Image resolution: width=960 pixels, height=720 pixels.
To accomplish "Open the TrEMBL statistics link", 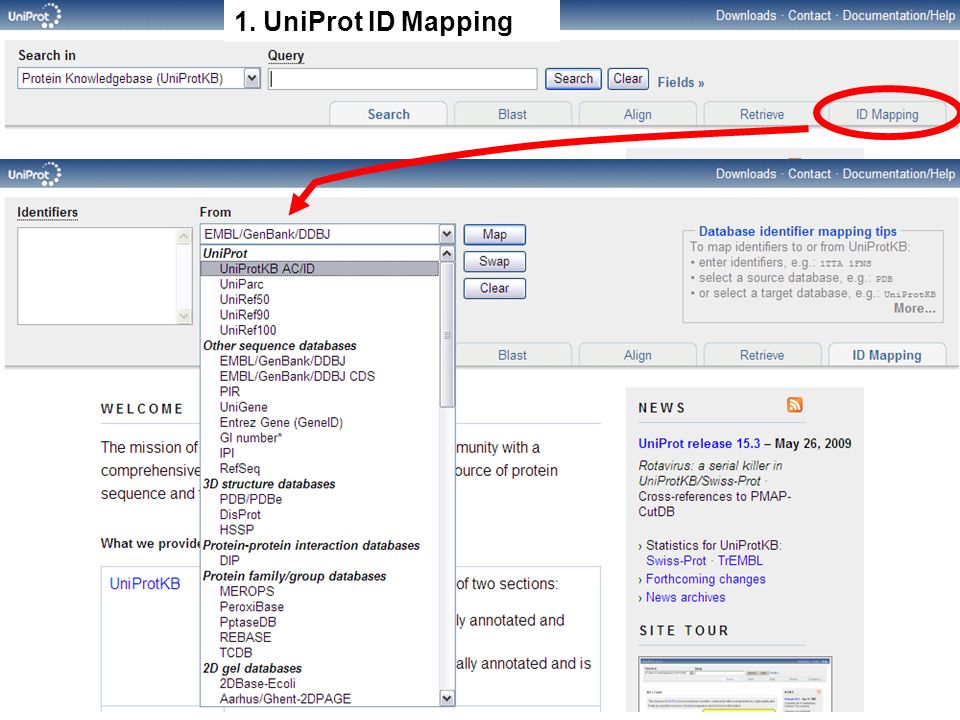I will point(740,561).
